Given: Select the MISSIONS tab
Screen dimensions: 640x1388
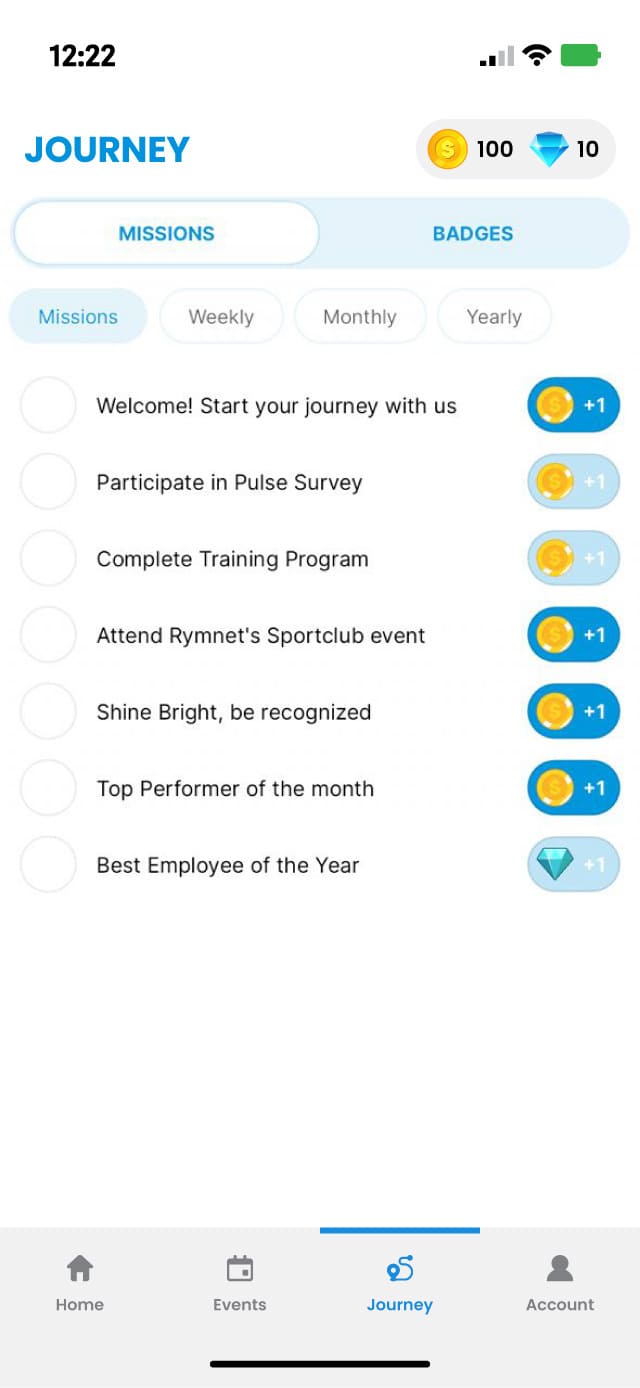Looking at the screenshot, I should tap(166, 234).
